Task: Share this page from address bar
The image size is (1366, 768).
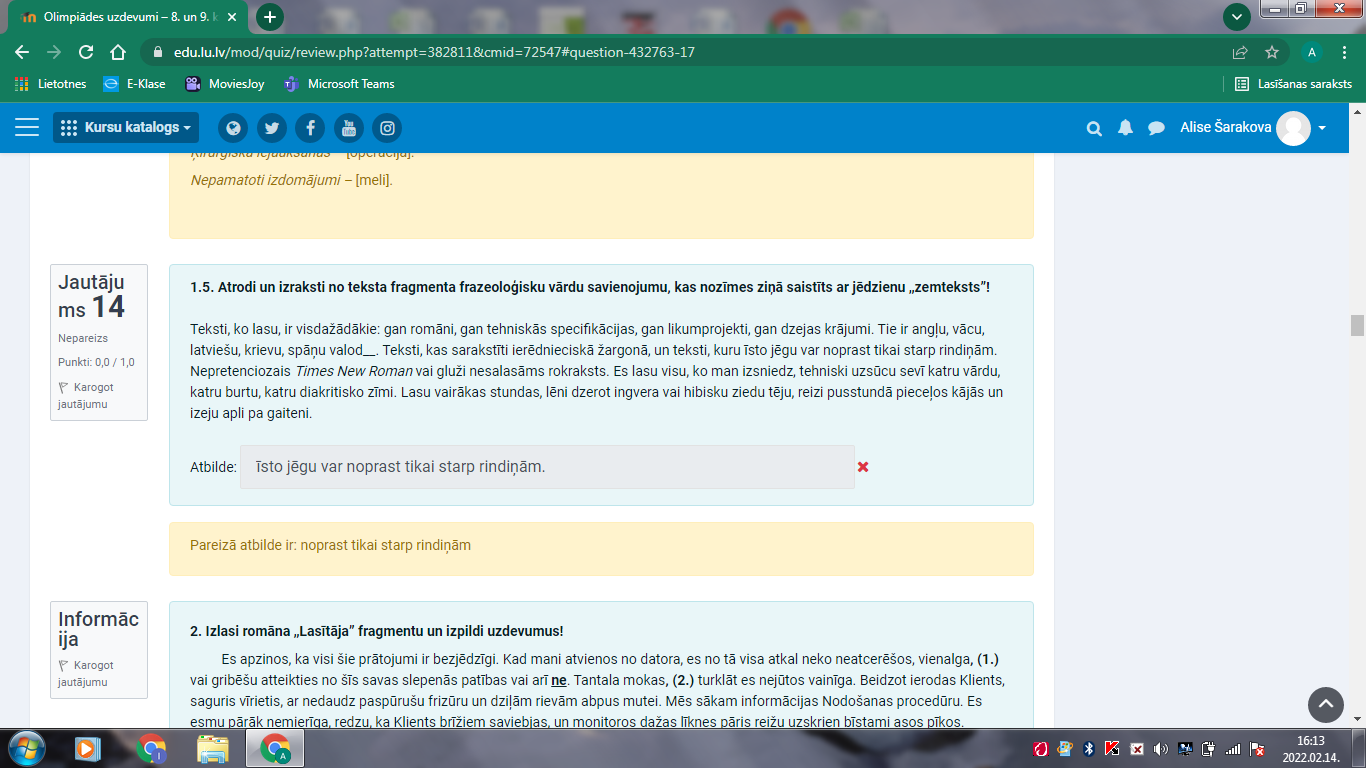Action: (x=1240, y=52)
